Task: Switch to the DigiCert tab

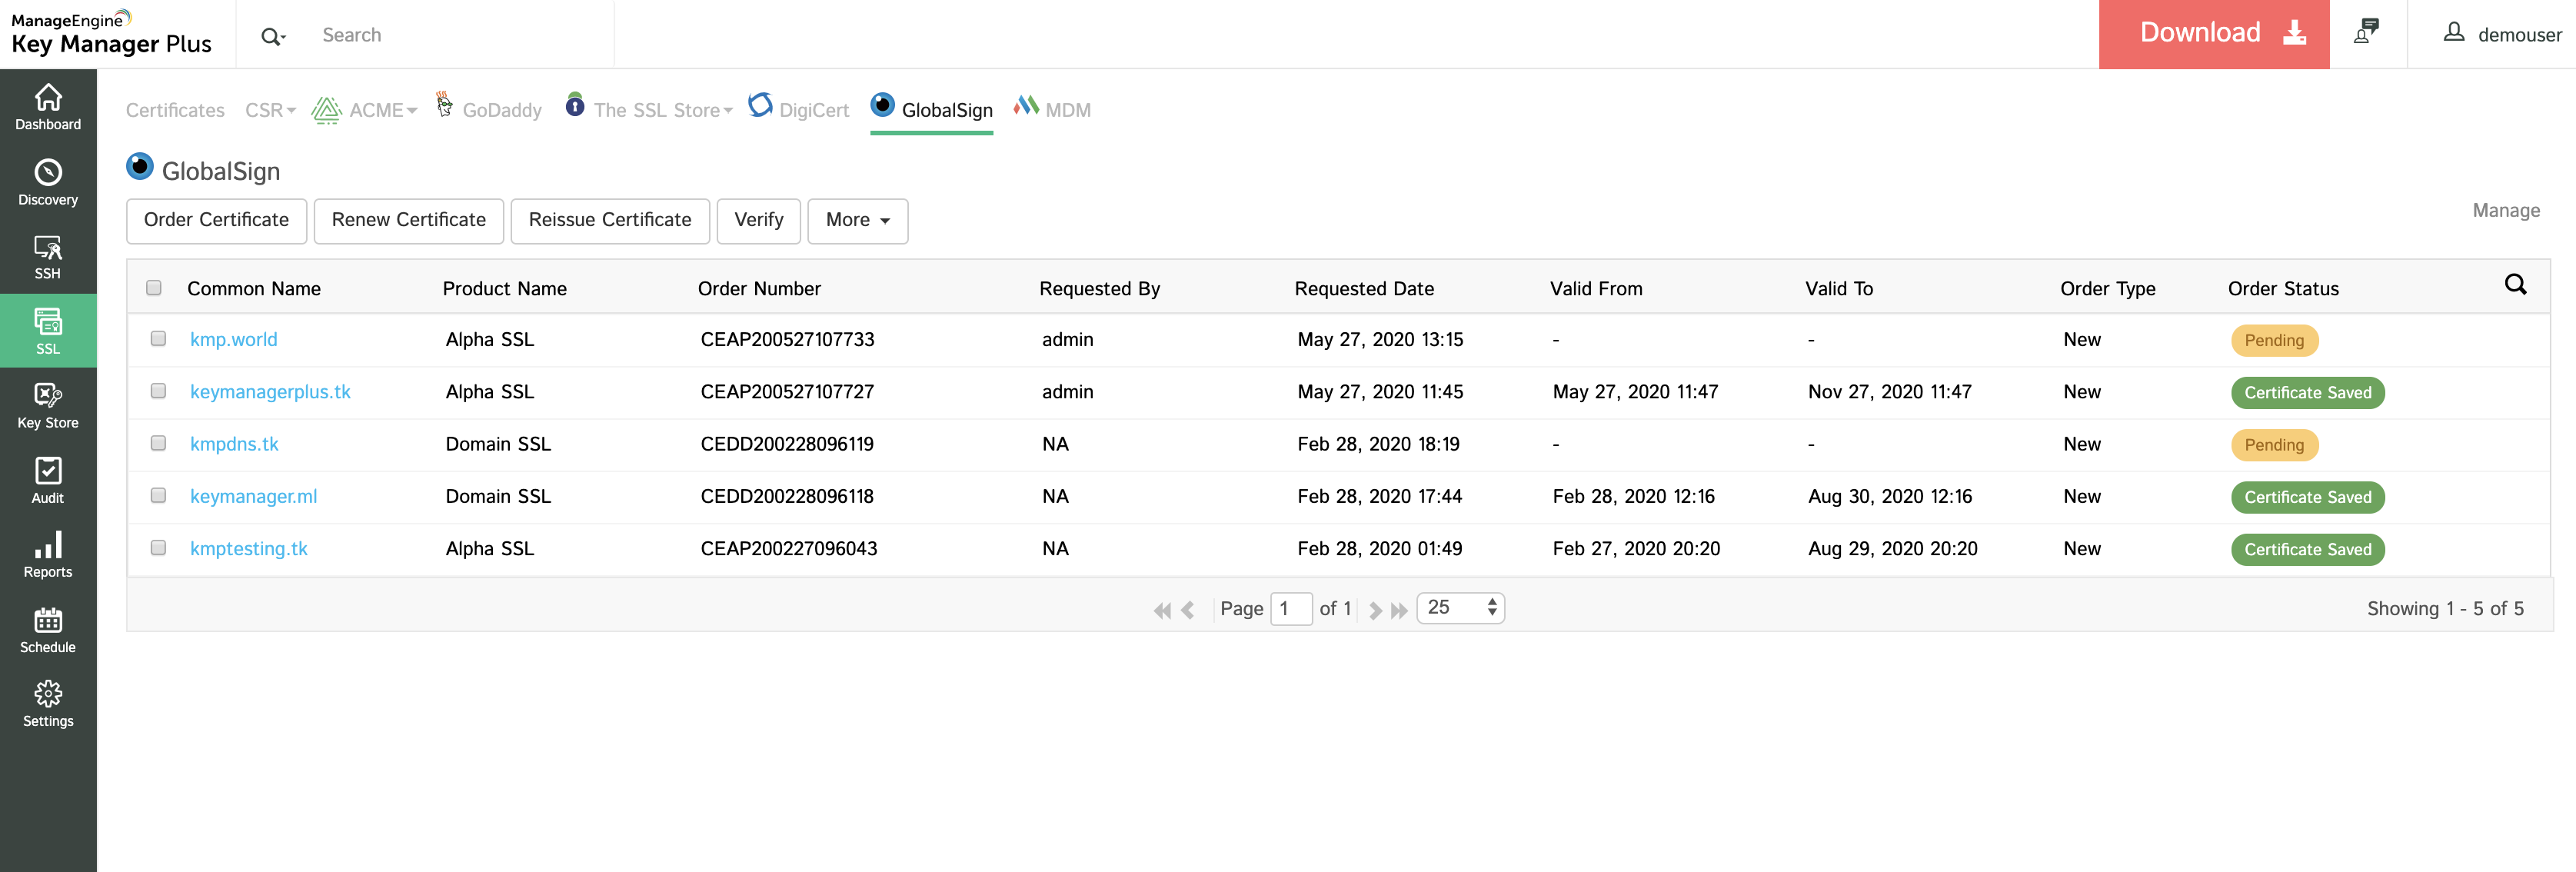Action: tap(800, 108)
